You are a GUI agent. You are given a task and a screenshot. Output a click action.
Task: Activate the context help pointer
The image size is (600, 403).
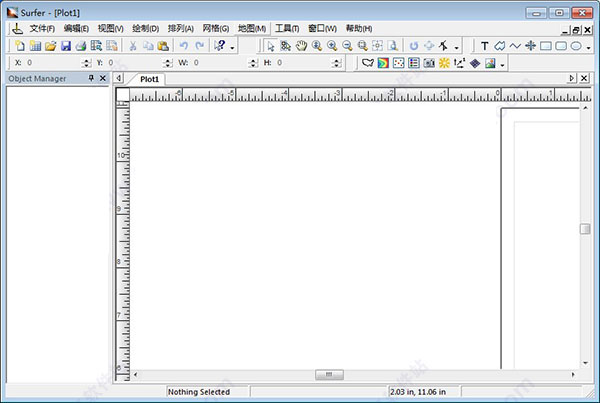[x=220, y=46]
